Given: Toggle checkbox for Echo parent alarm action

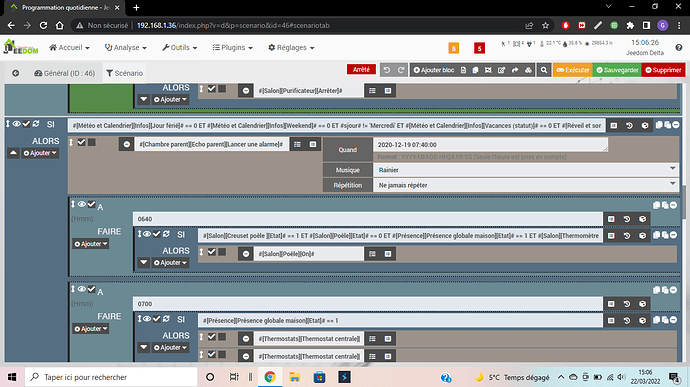Looking at the screenshot, I should tap(81, 142).
